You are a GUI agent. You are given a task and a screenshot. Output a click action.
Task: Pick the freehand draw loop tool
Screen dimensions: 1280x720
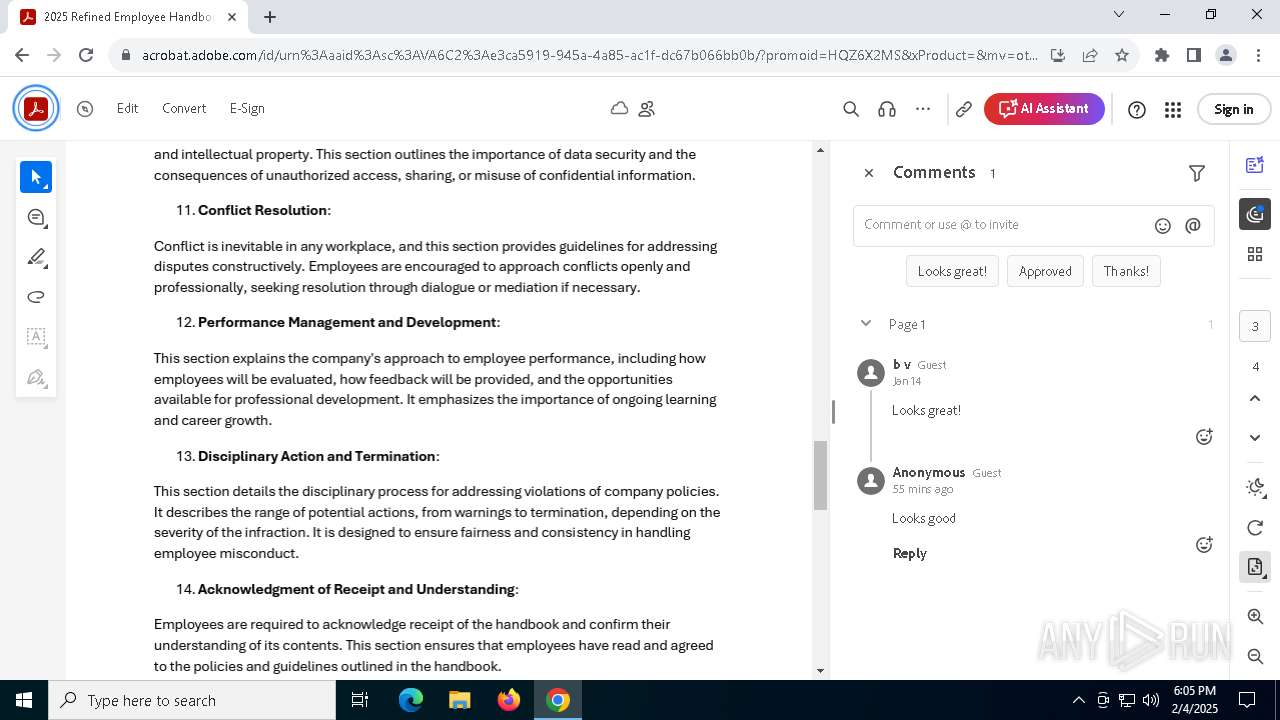36,297
